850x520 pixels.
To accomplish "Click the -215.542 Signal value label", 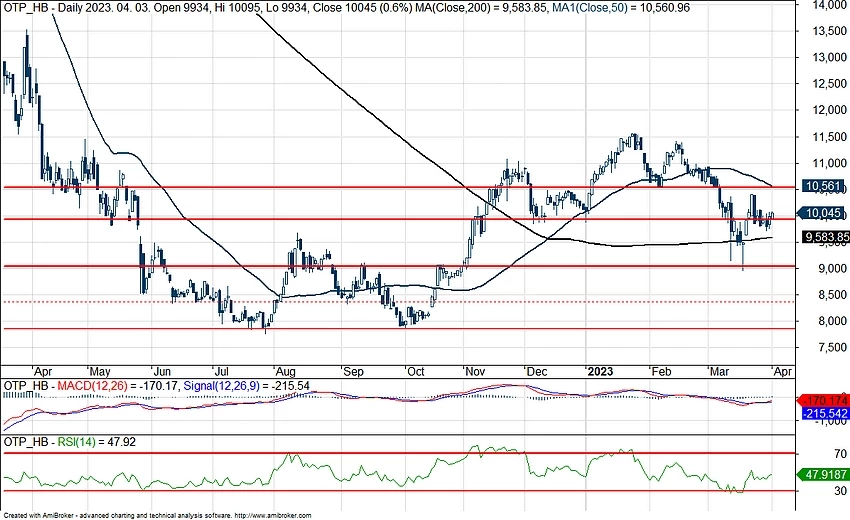I will [x=824, y=414].
